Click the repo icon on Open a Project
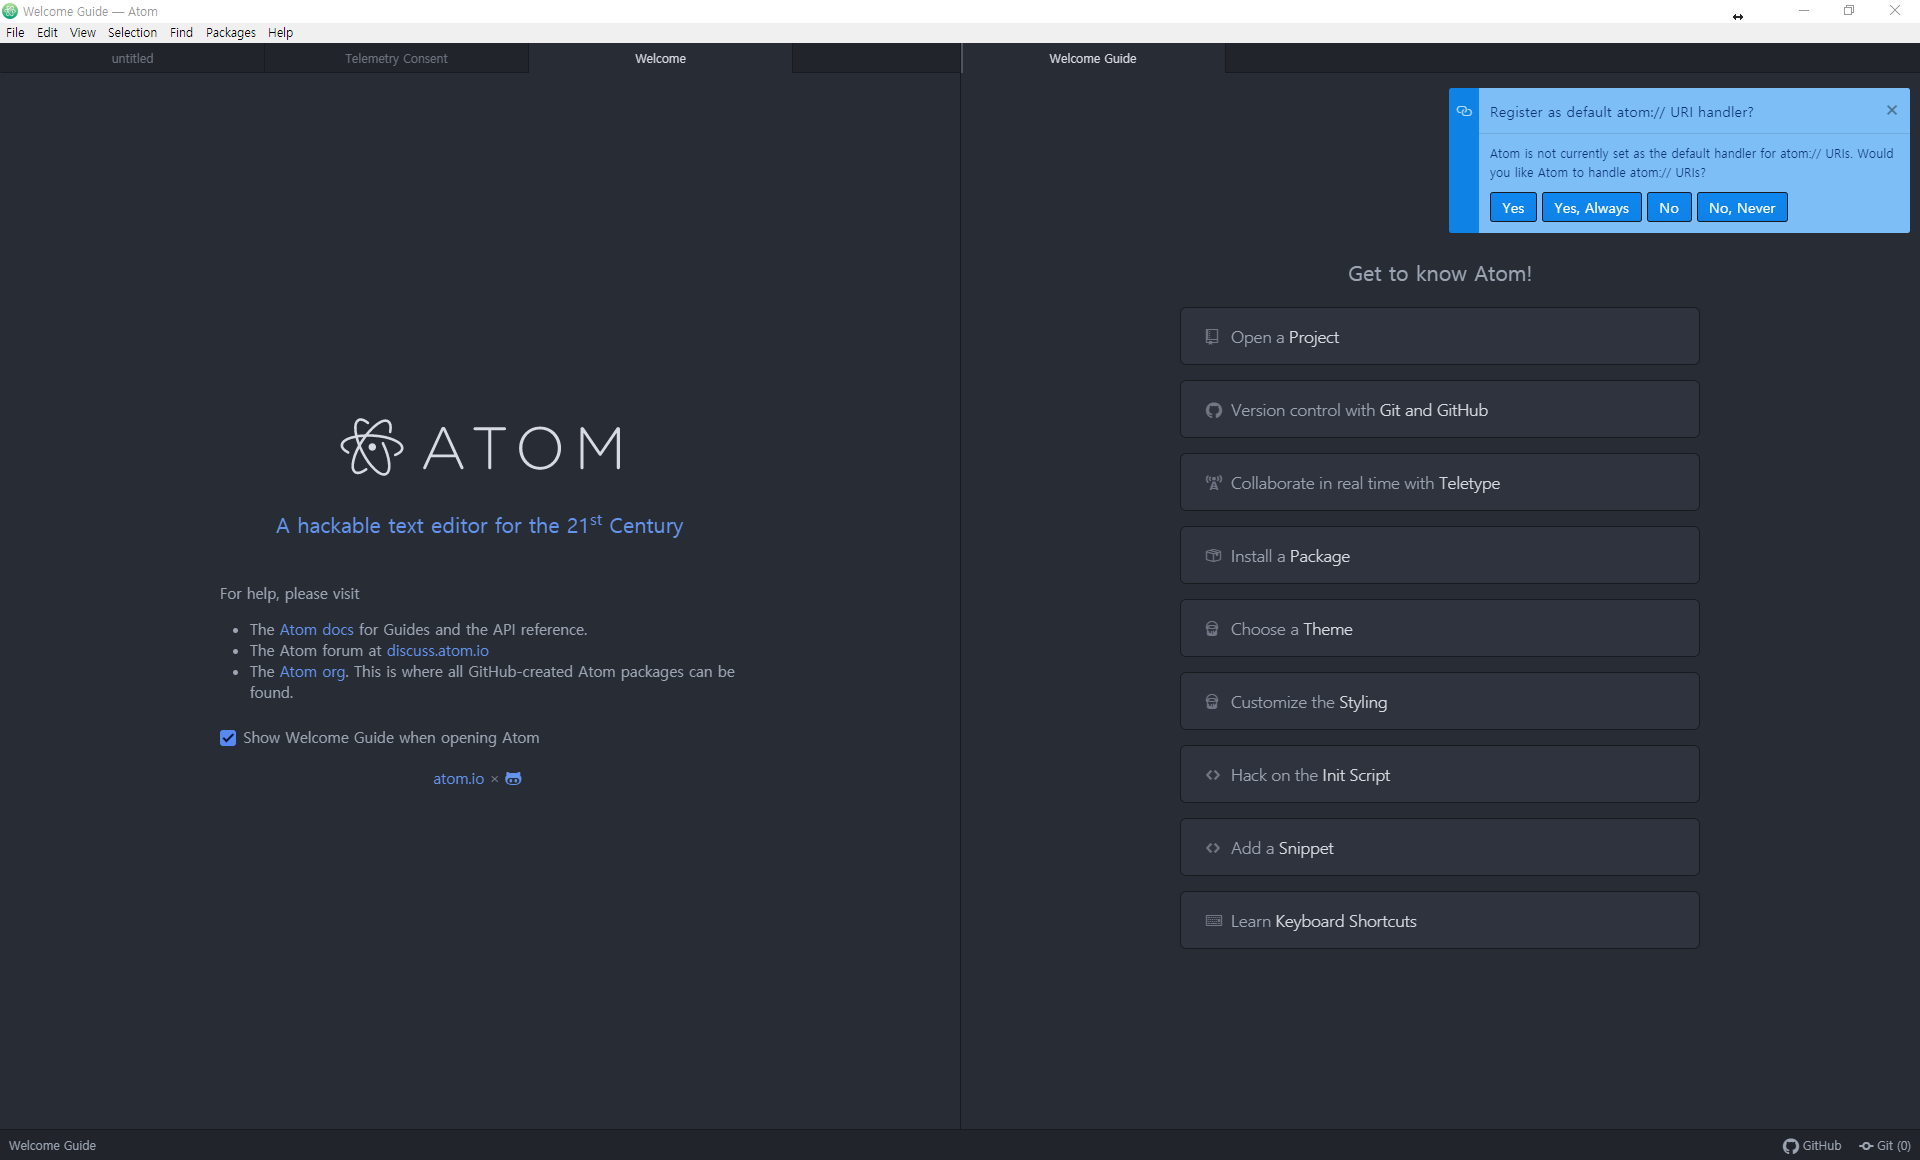 point(1212,337)
